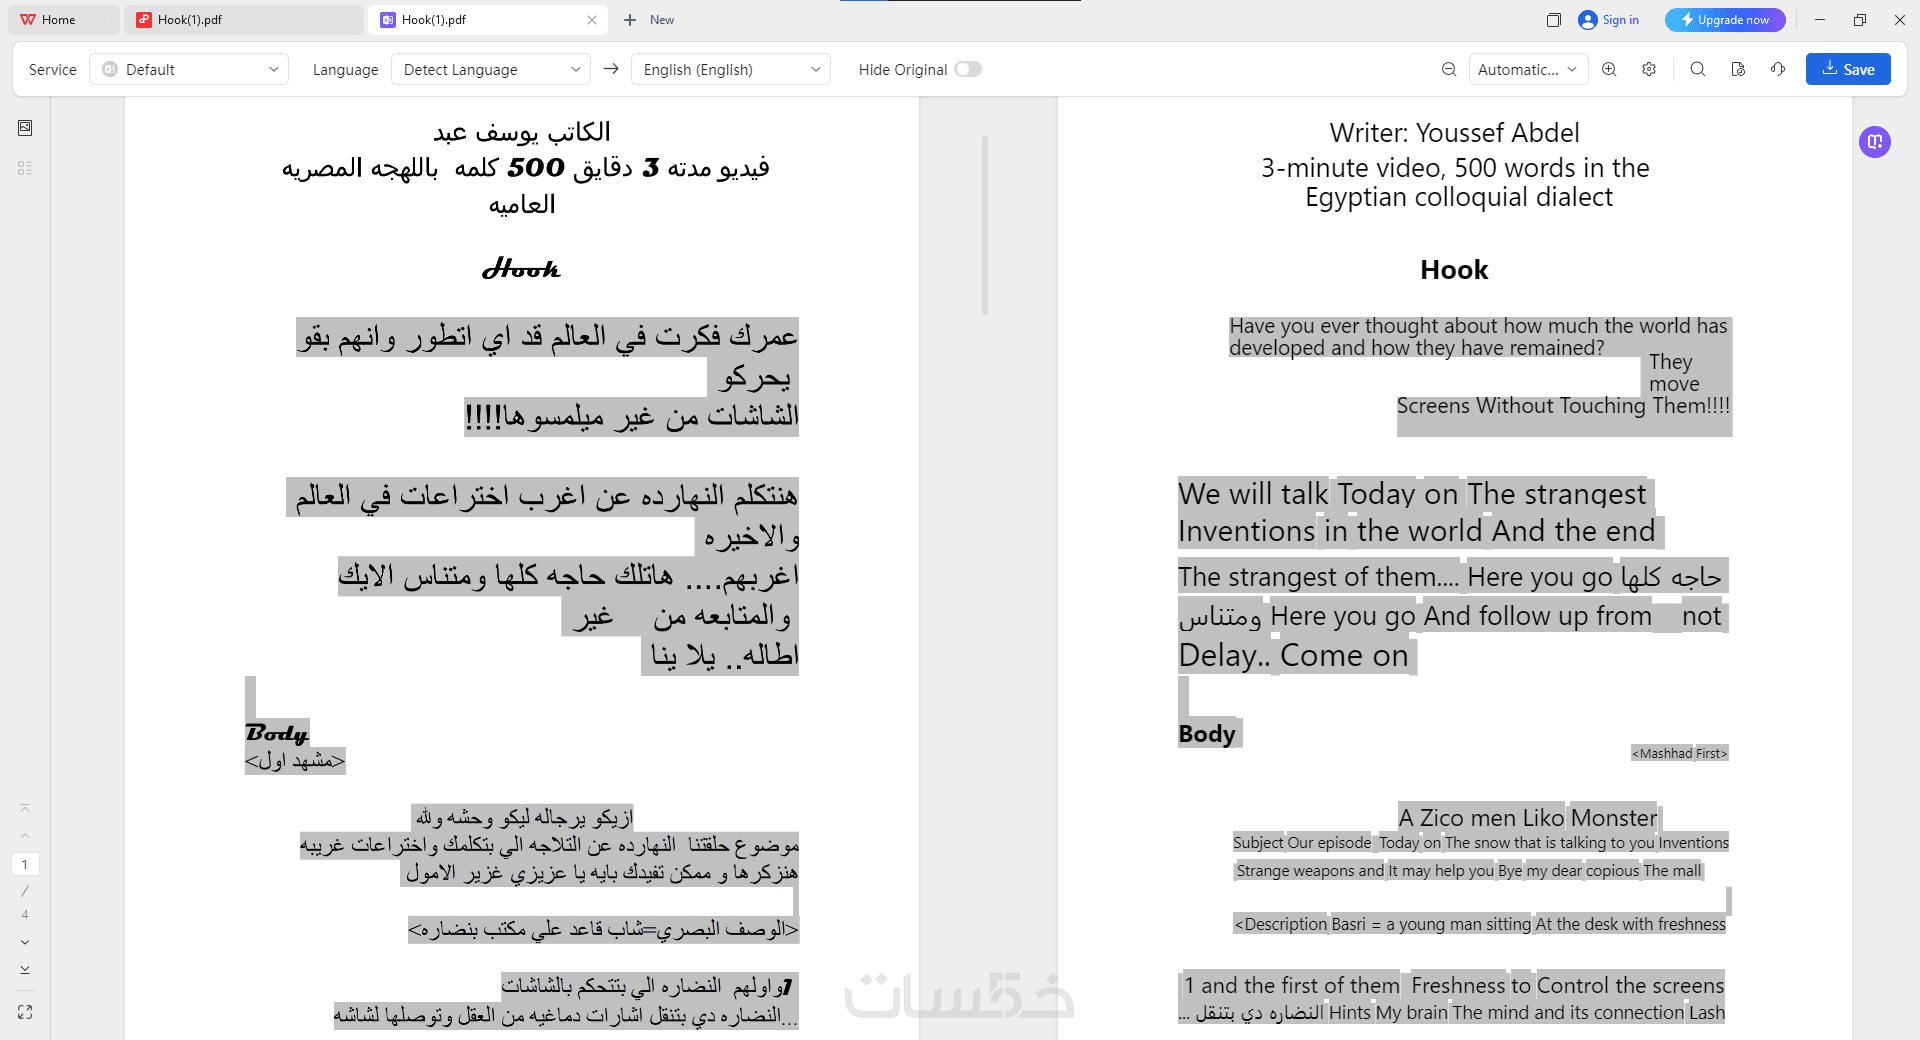The height and width of the screenshot is (1040, 1920).
Task: Click 'Subject Our episode Today' translated line
Action: click(1481, 843)
